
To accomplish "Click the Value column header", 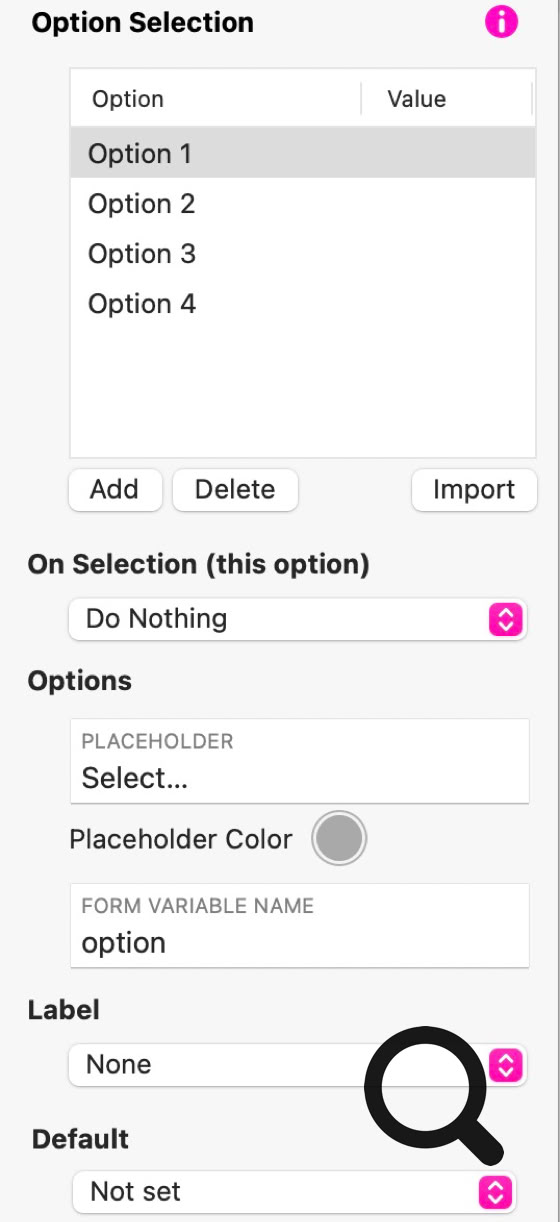I will (447, 99).
